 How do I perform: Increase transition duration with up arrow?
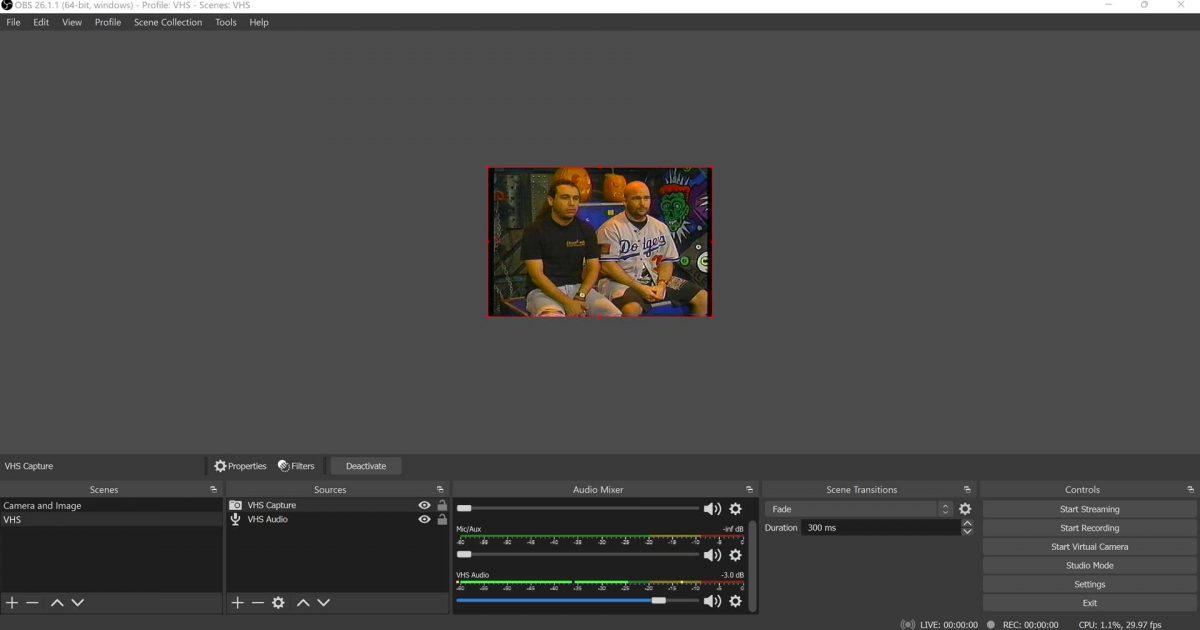click(x=967, y=523)
